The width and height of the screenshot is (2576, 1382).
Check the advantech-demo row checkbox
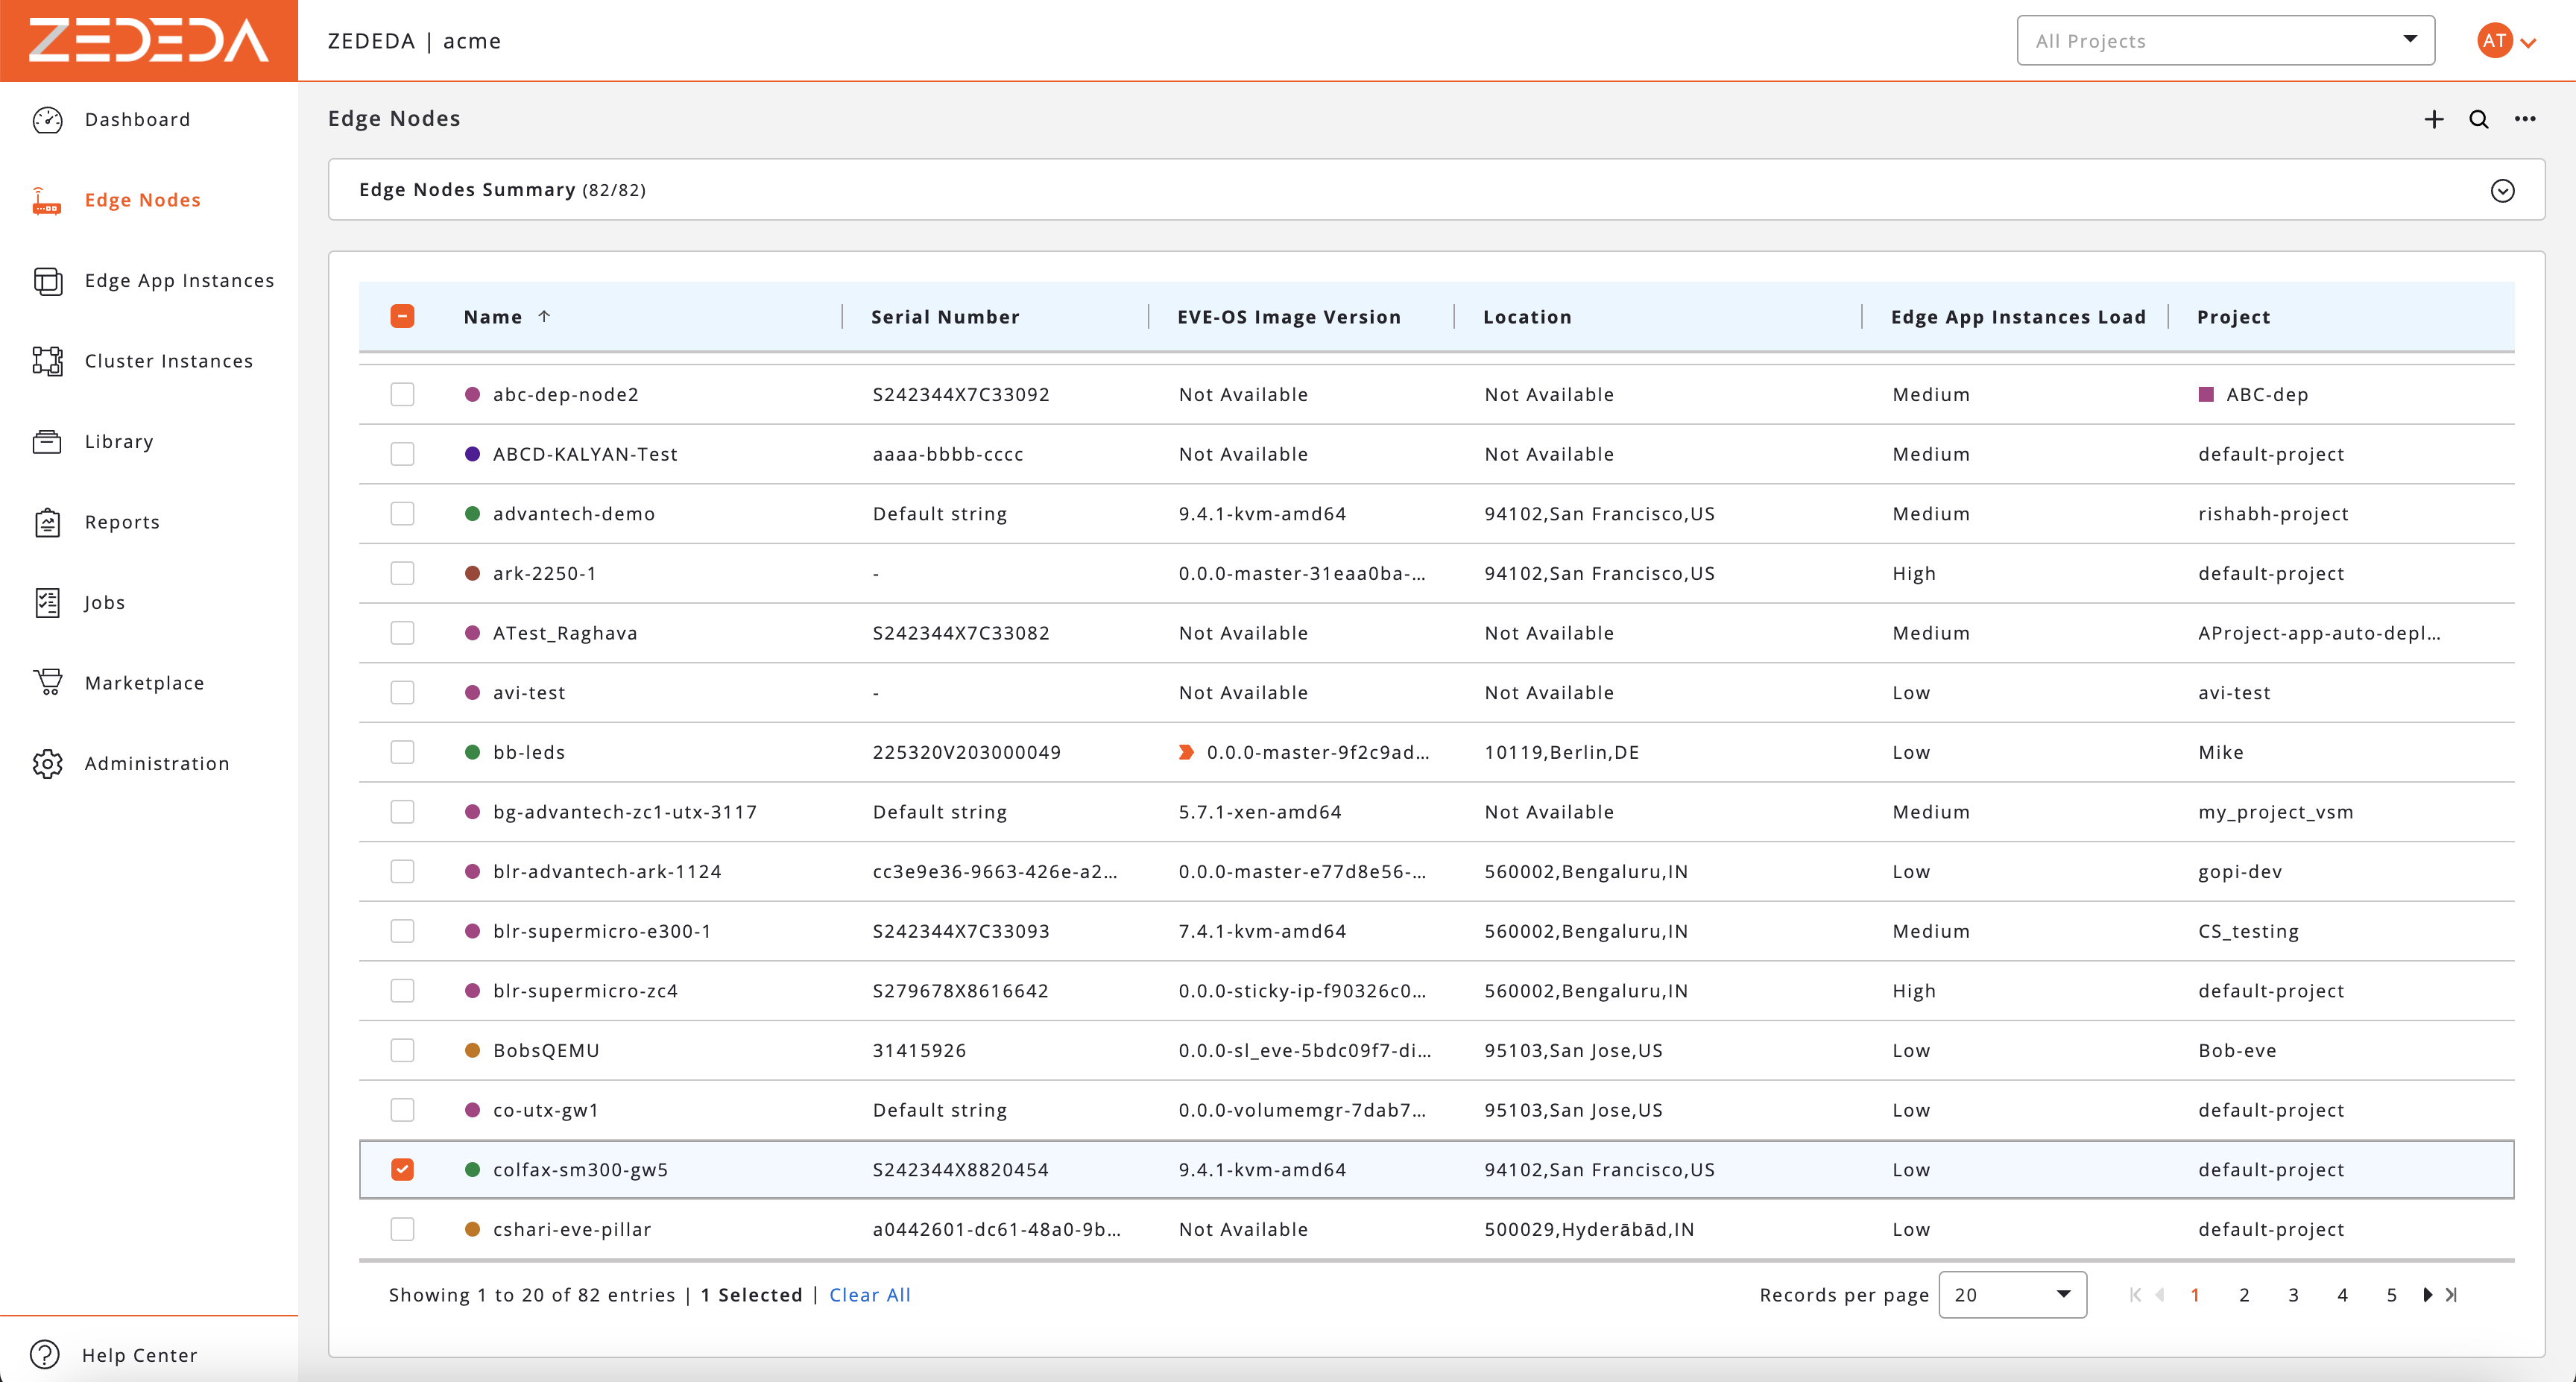tap(403, 513)
